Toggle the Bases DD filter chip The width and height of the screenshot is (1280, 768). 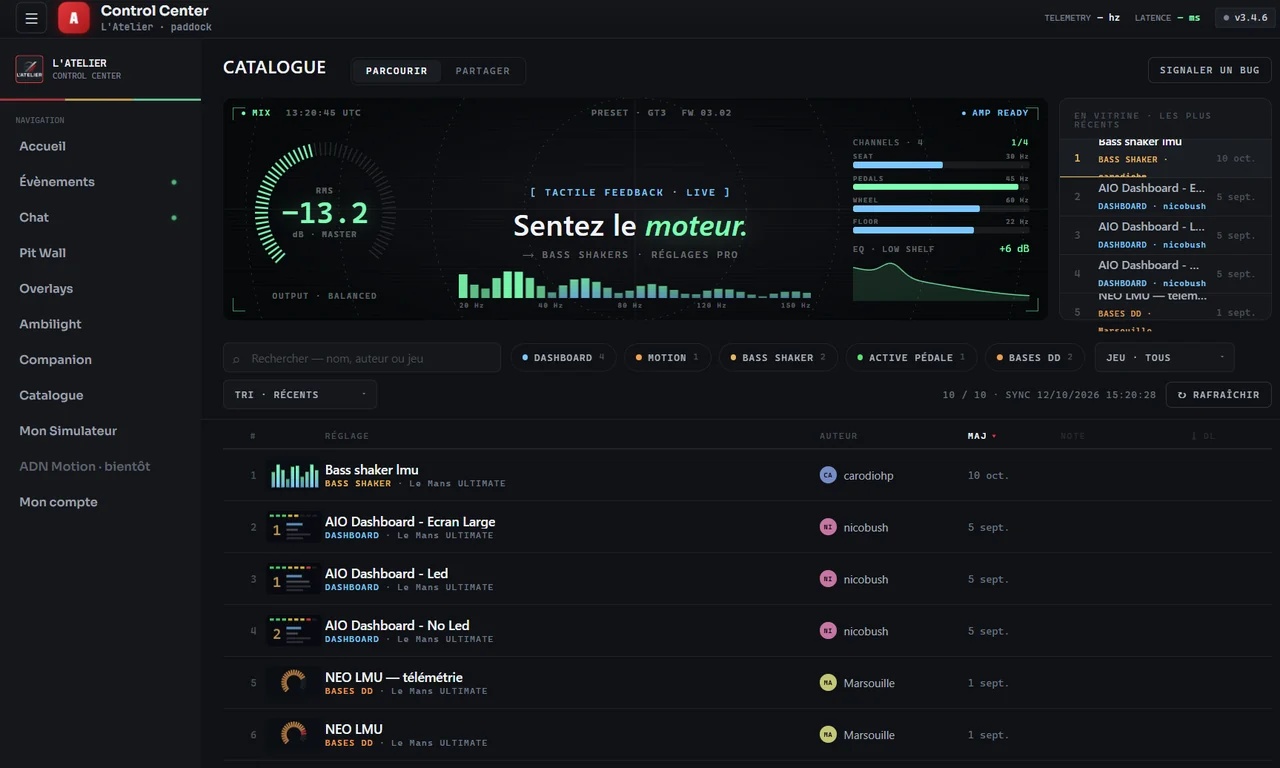(1034, 357)
